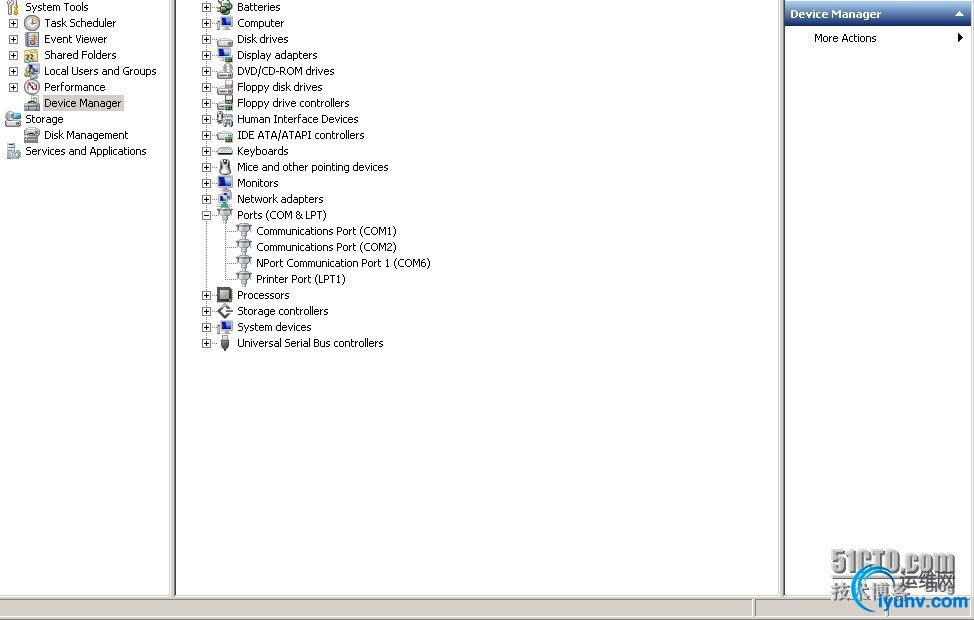Click the Keyboards icon
Viewport: 974px width, 620px height.
[225, 152]
